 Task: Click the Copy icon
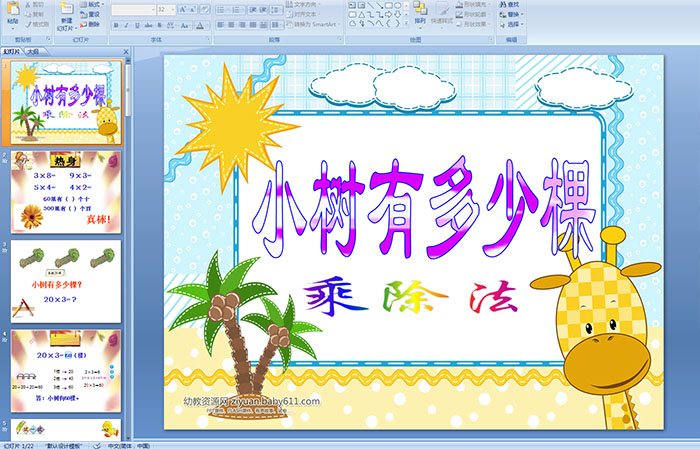28,14
